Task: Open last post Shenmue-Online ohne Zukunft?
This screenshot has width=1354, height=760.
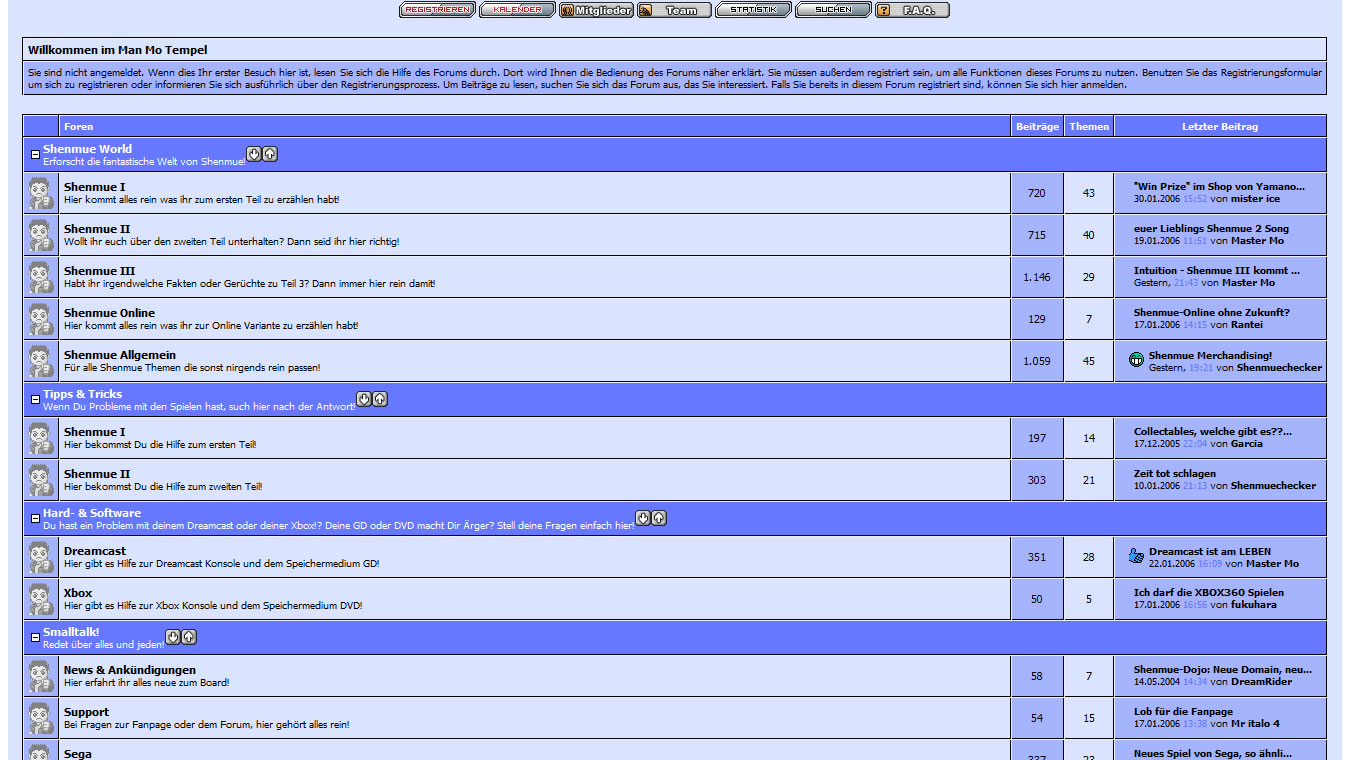Action: pos(1212,312)
